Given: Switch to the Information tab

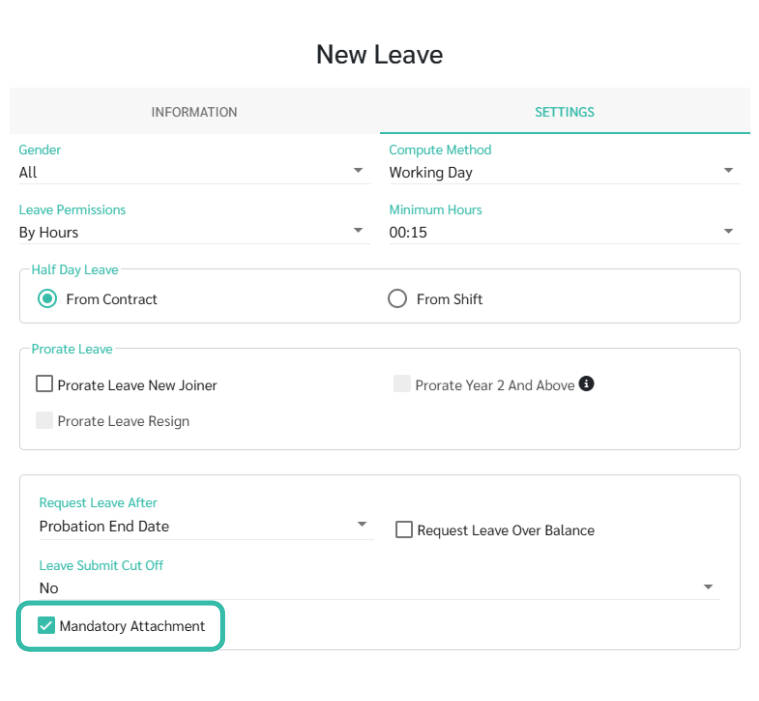Looking at the screenshot, I should pos(194,112).
